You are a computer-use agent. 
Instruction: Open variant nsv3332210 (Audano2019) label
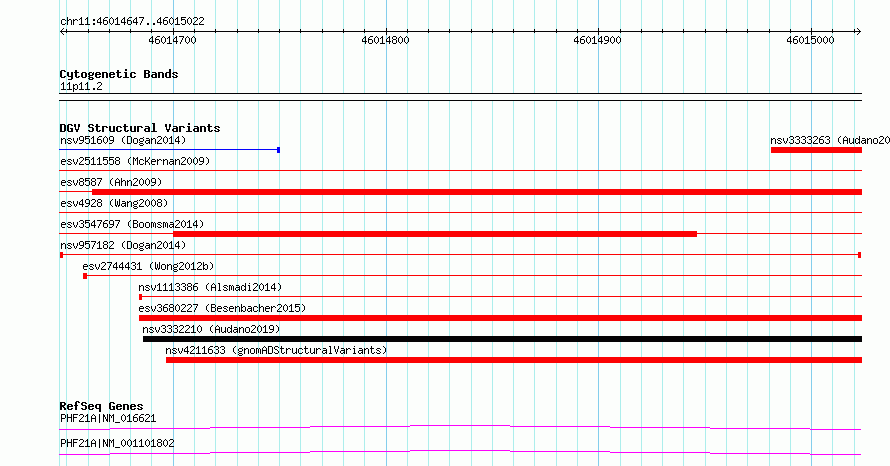coord(211,329)
